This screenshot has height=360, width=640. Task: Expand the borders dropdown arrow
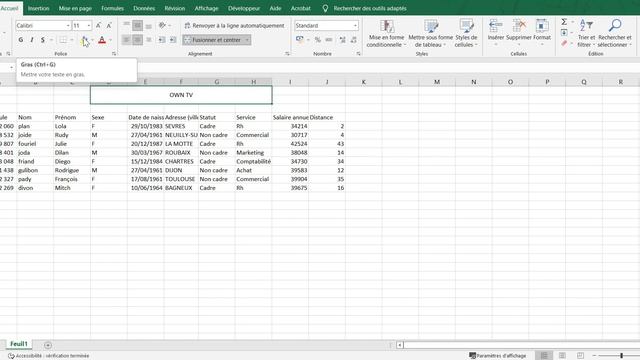coord(71,40)
